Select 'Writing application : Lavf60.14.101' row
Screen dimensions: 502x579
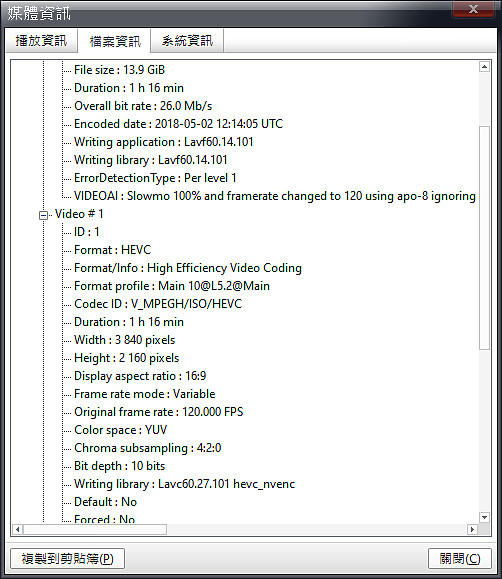coord(164,142)
